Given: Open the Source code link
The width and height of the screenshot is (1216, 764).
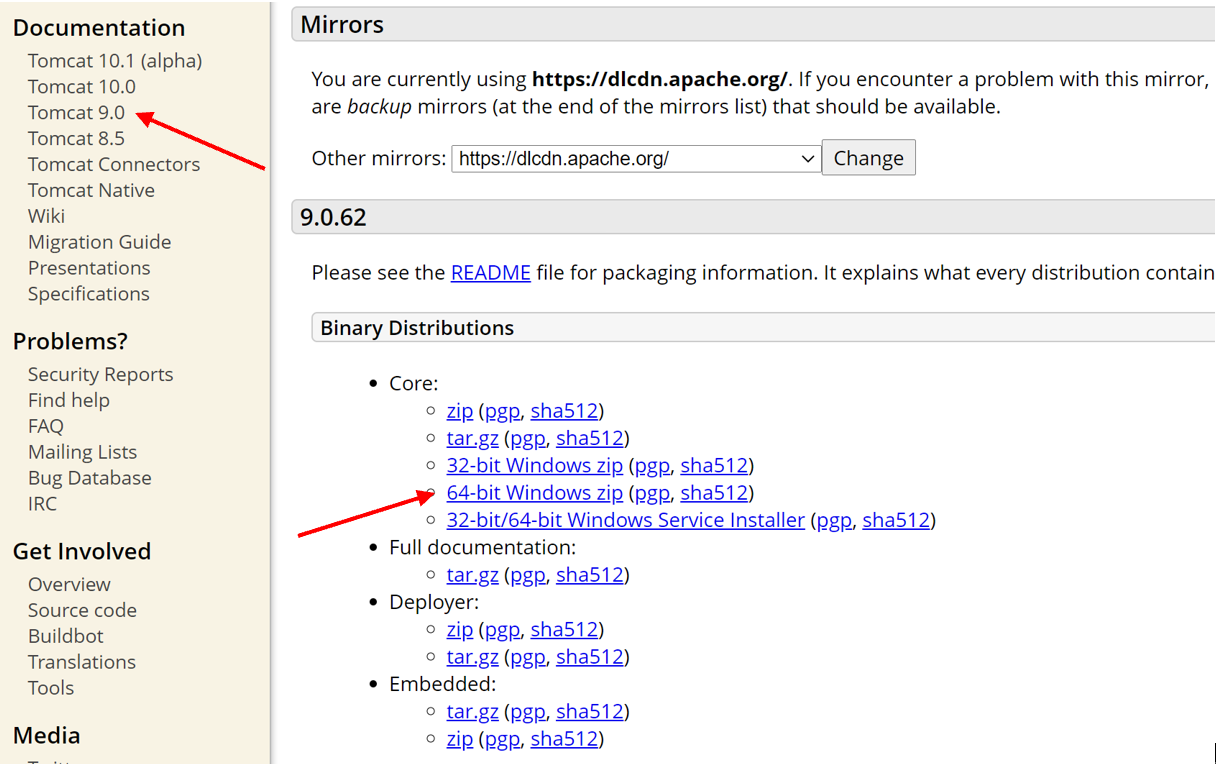Looking at the screenshot, I should click(x=82, y=611).
